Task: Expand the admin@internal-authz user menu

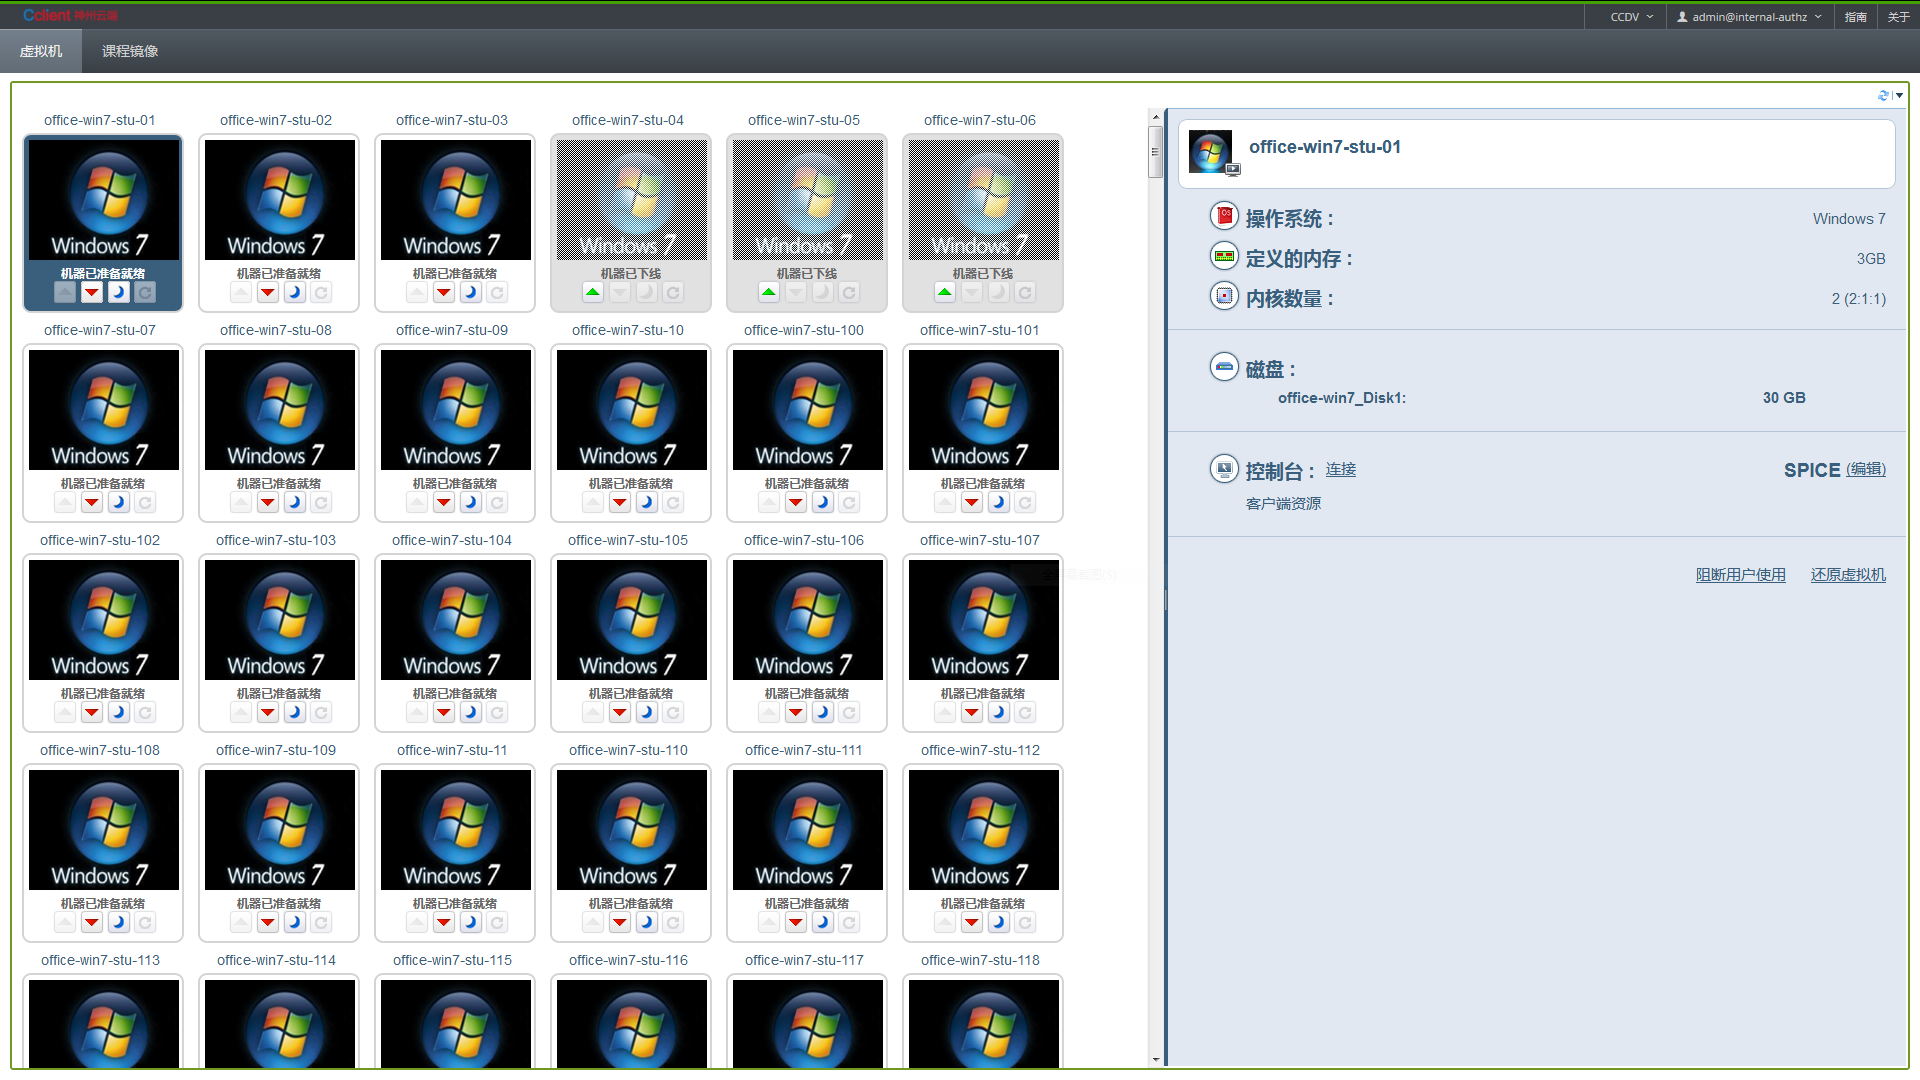Action: click(1749, 17)
